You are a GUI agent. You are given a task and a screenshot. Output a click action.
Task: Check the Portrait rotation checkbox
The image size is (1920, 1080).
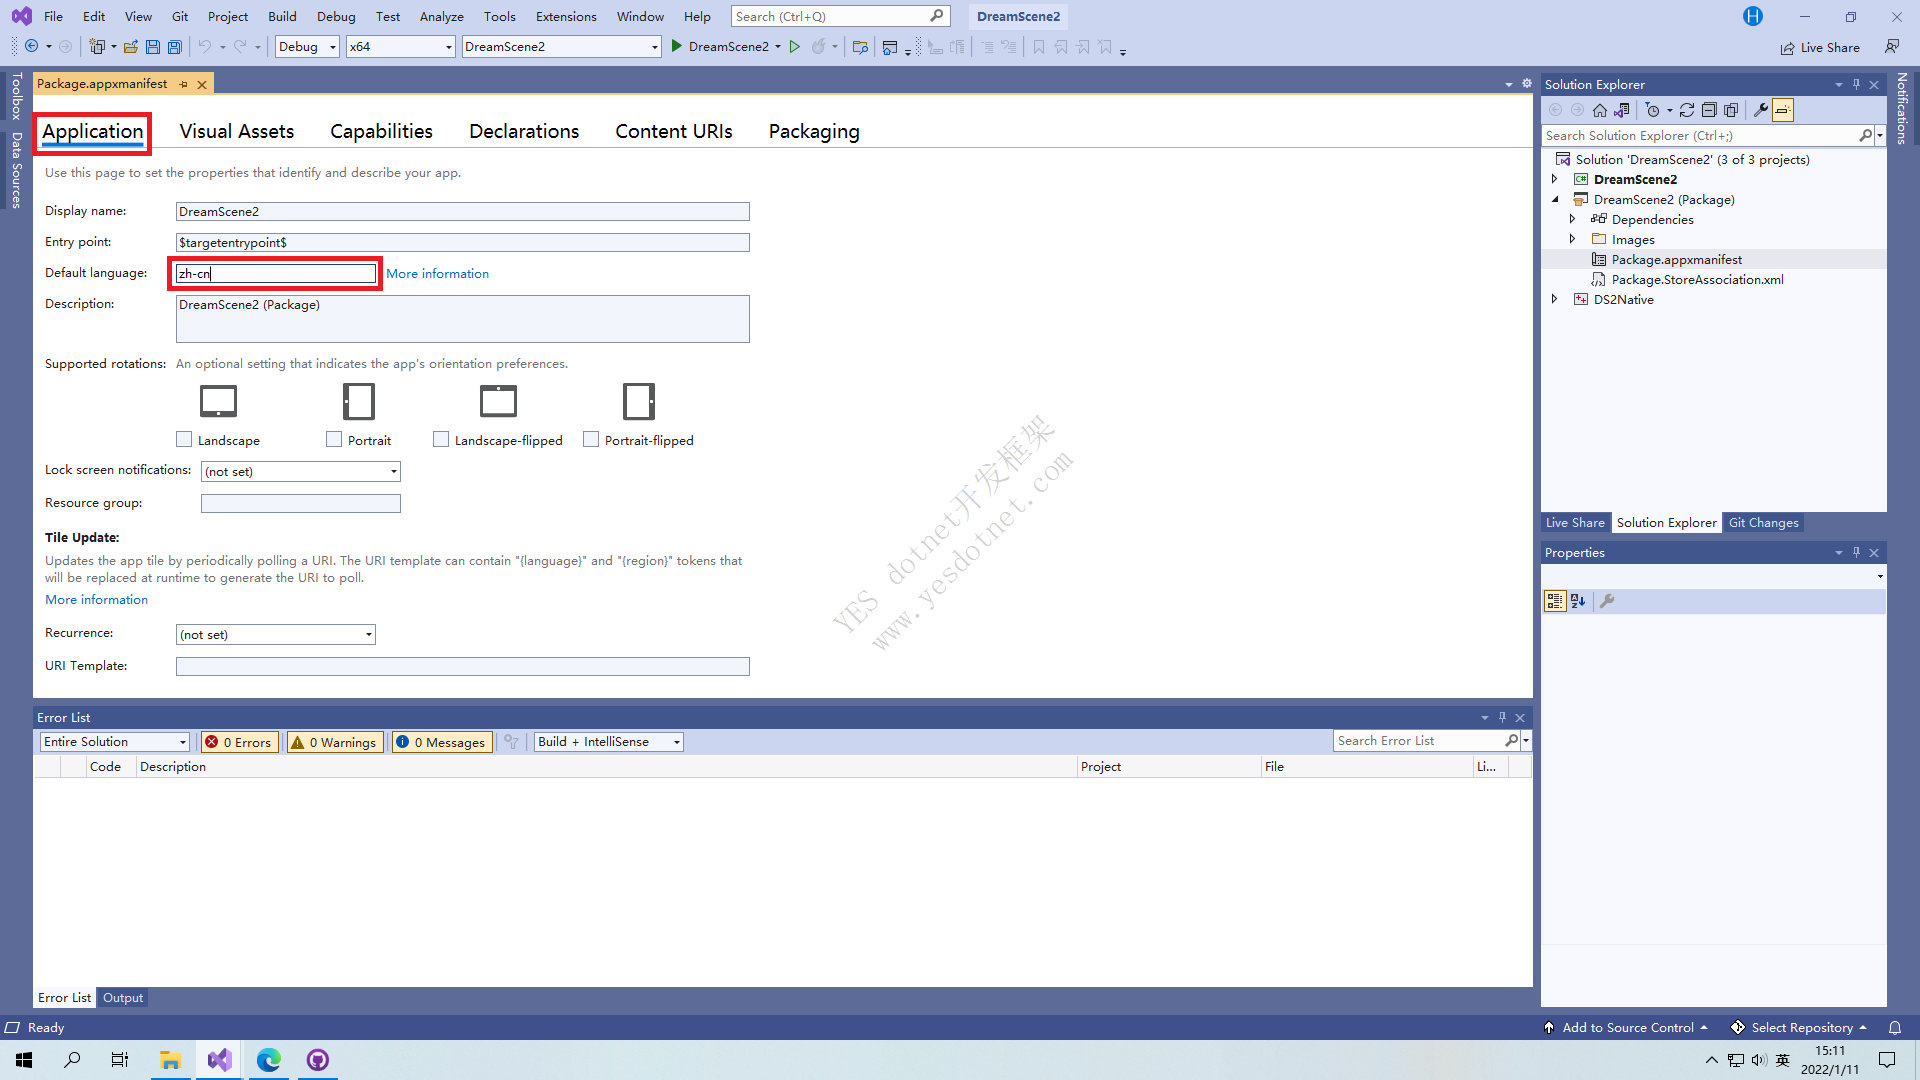334,440
